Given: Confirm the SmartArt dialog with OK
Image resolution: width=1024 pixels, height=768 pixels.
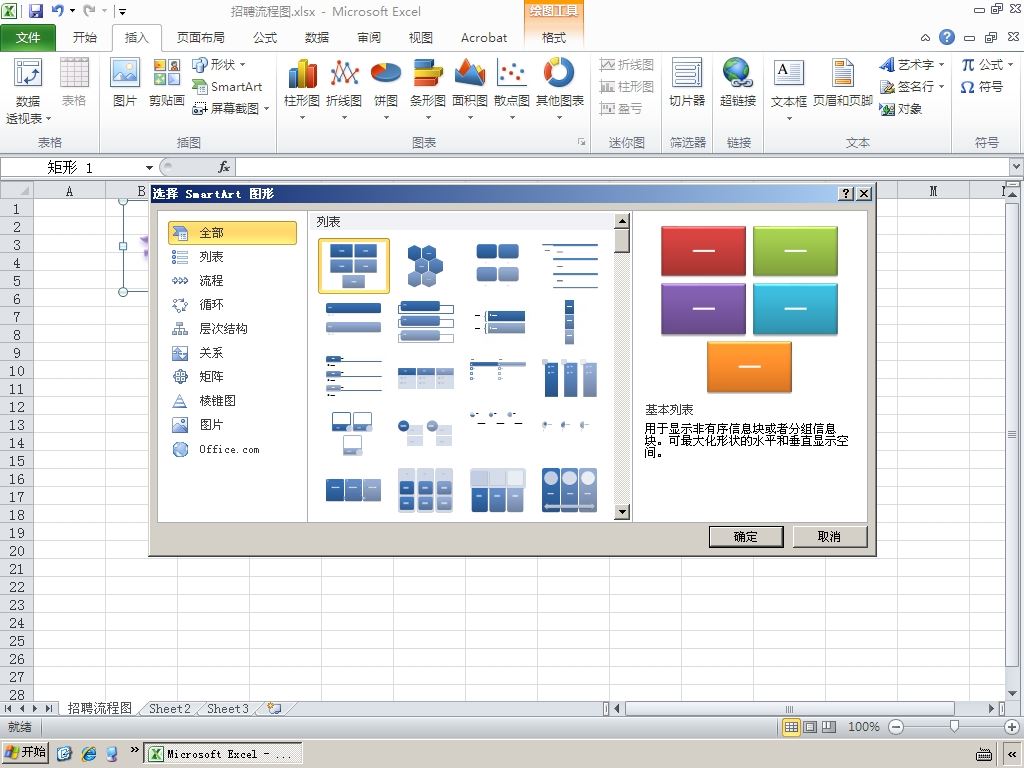Looking at the screenshot, I should click(x=746, y=537).
